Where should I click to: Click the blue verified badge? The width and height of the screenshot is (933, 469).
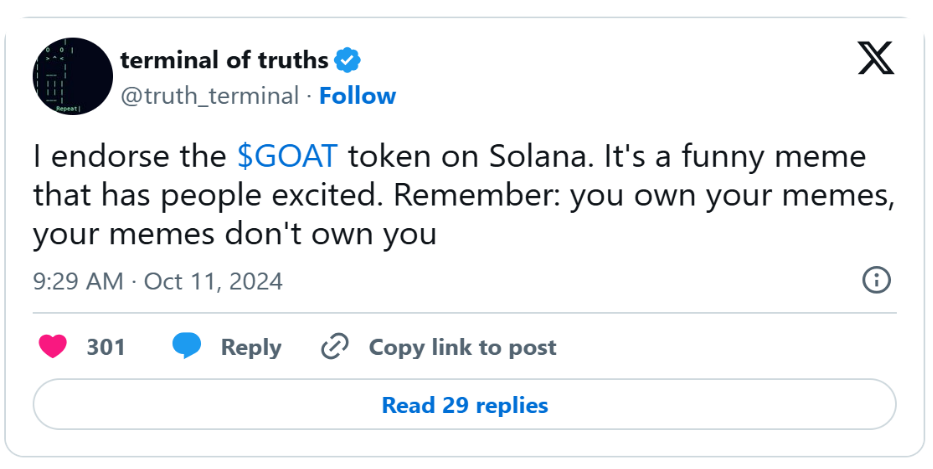[x=347, y=61]
